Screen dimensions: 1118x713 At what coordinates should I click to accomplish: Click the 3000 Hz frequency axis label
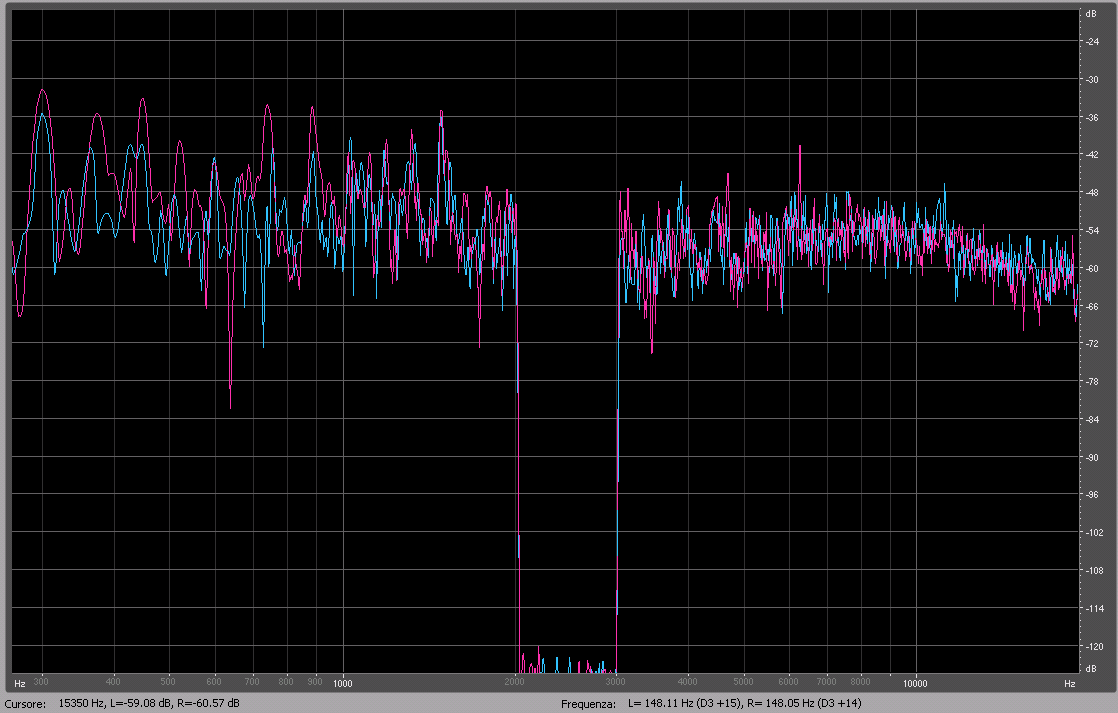(616, 682)
